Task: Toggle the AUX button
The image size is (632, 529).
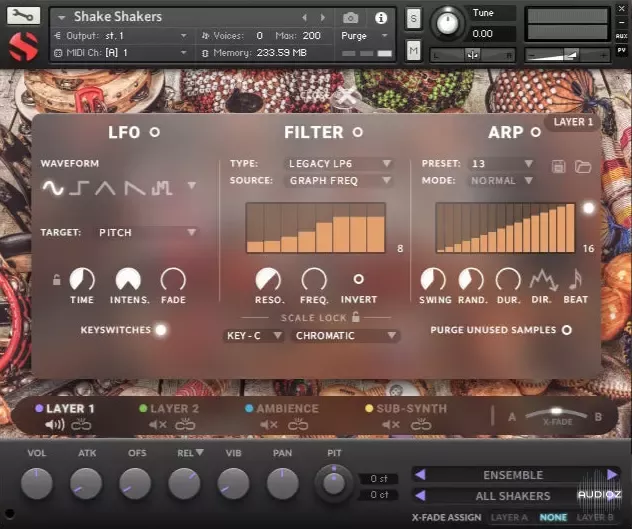Action: click(x=622, y=36)
